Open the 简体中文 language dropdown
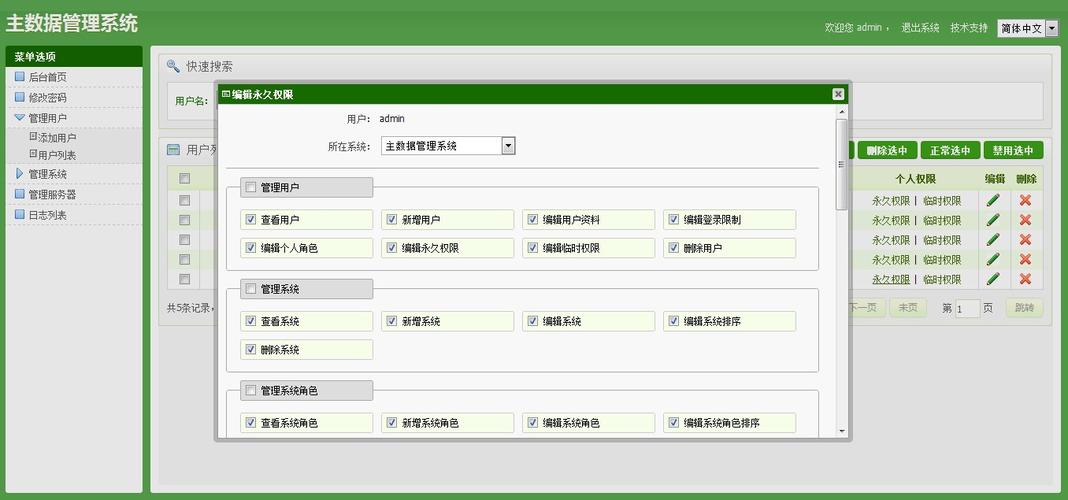The width and height of the screenshot is (1068, 500). 1051,28
